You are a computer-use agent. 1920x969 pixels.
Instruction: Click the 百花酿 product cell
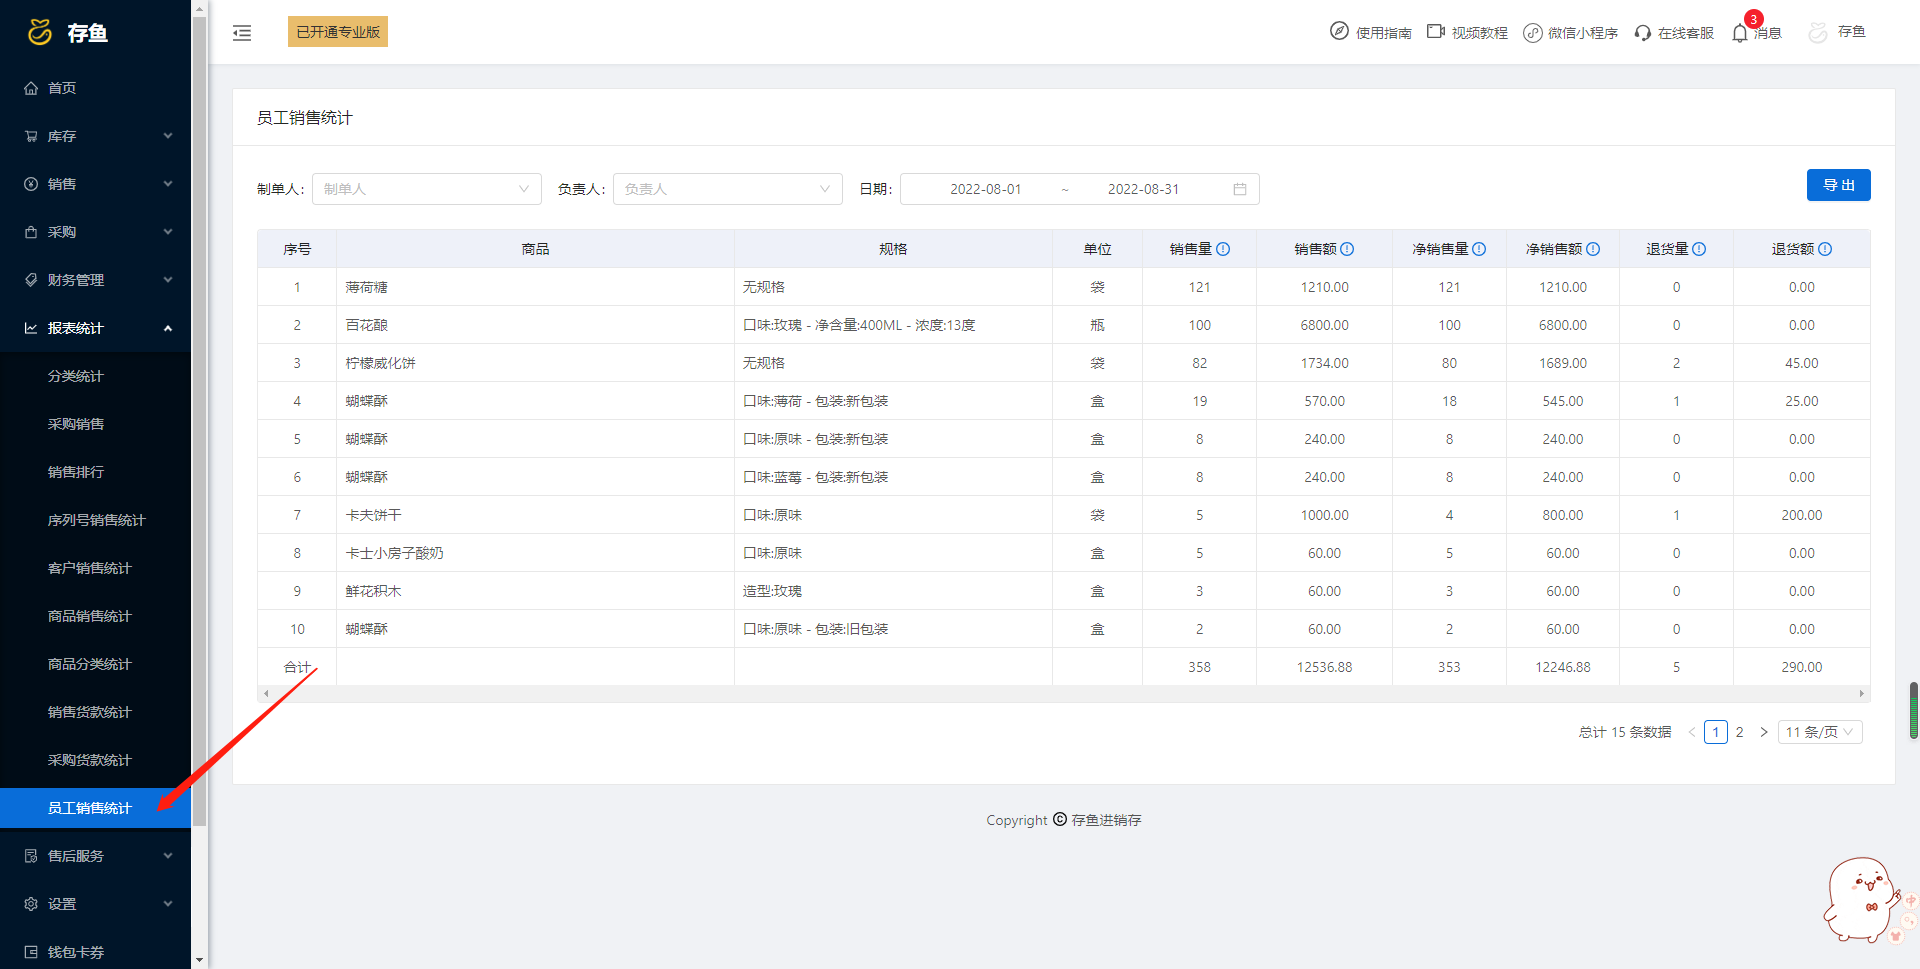tap(535, 325)
